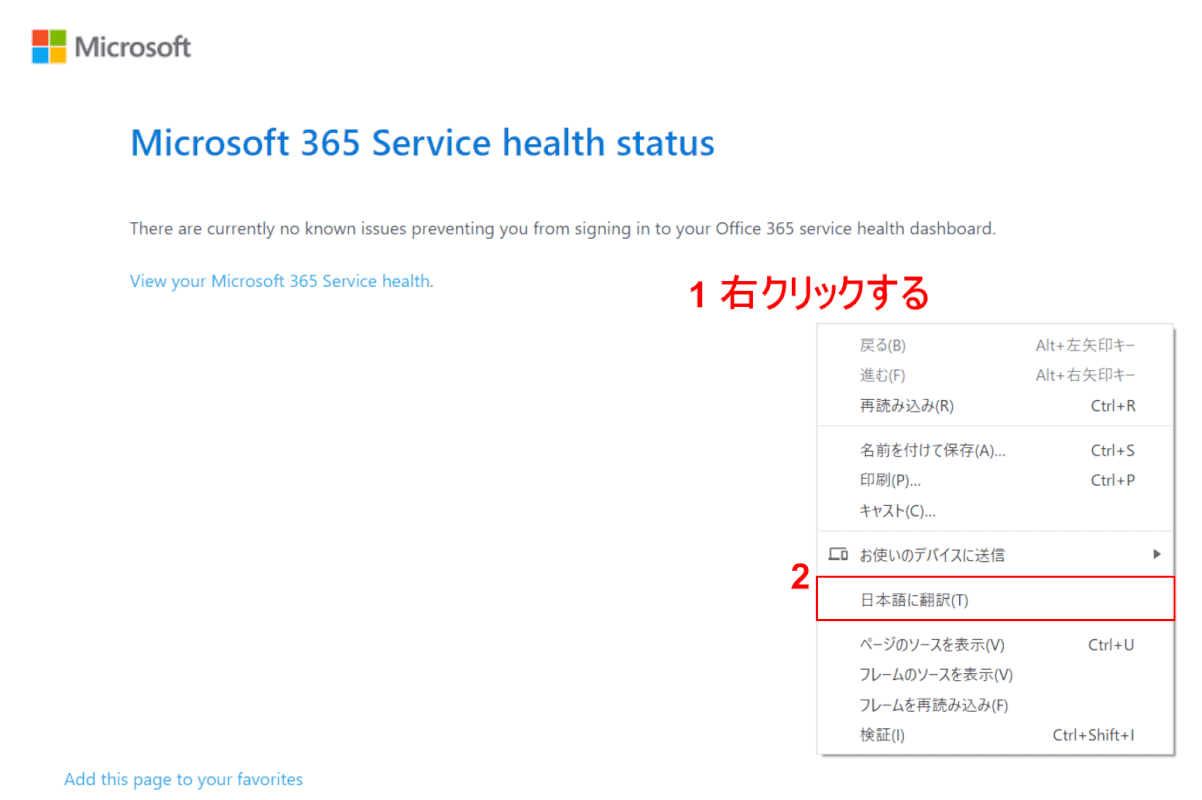Click the device icon beside お使いのデバイスに送信

click(839, 554)
